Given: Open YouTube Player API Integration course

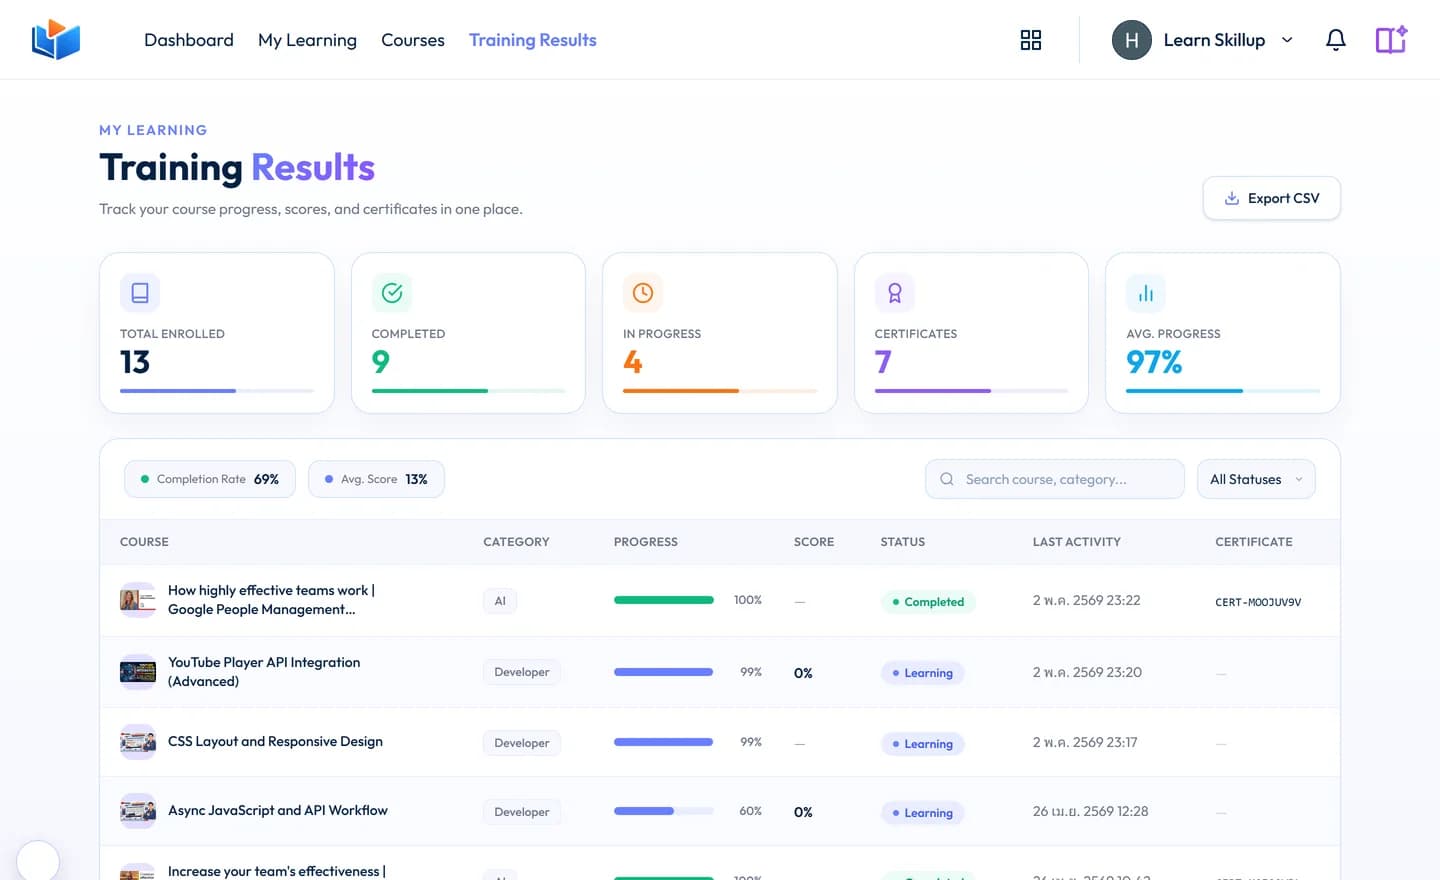Looking at the screenshot, I should 264,672.
